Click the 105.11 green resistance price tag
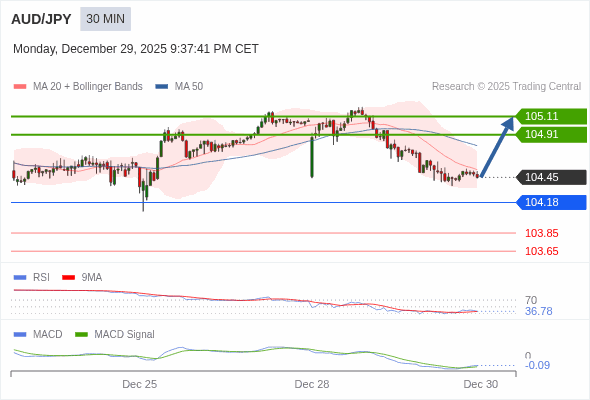590x400 pixels. tap(551, 116)
